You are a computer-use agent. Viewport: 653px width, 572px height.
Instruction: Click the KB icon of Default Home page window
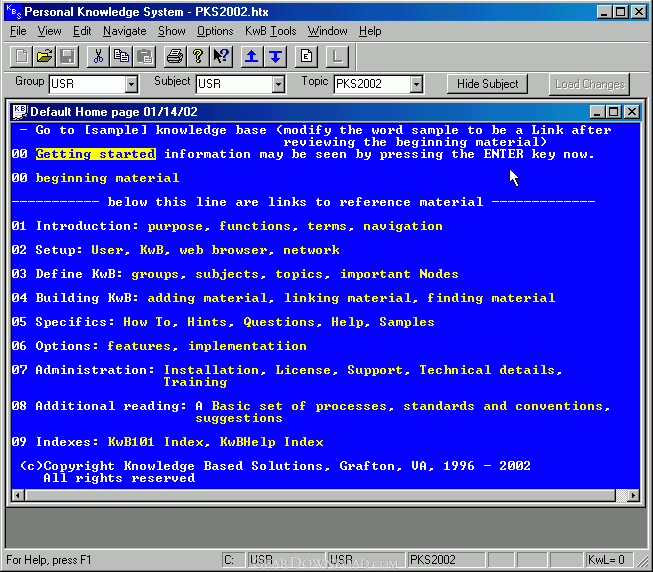20,112
